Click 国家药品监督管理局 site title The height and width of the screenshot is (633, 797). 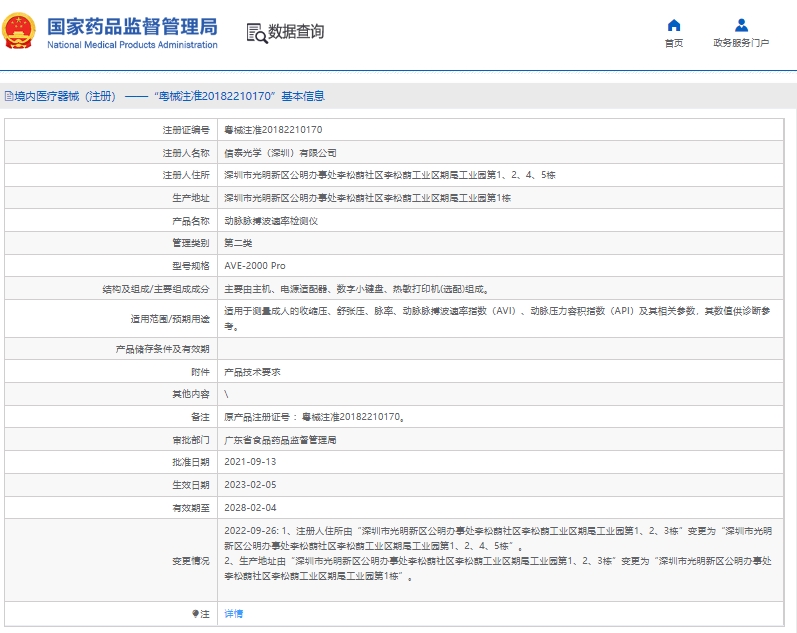point(132,26)
